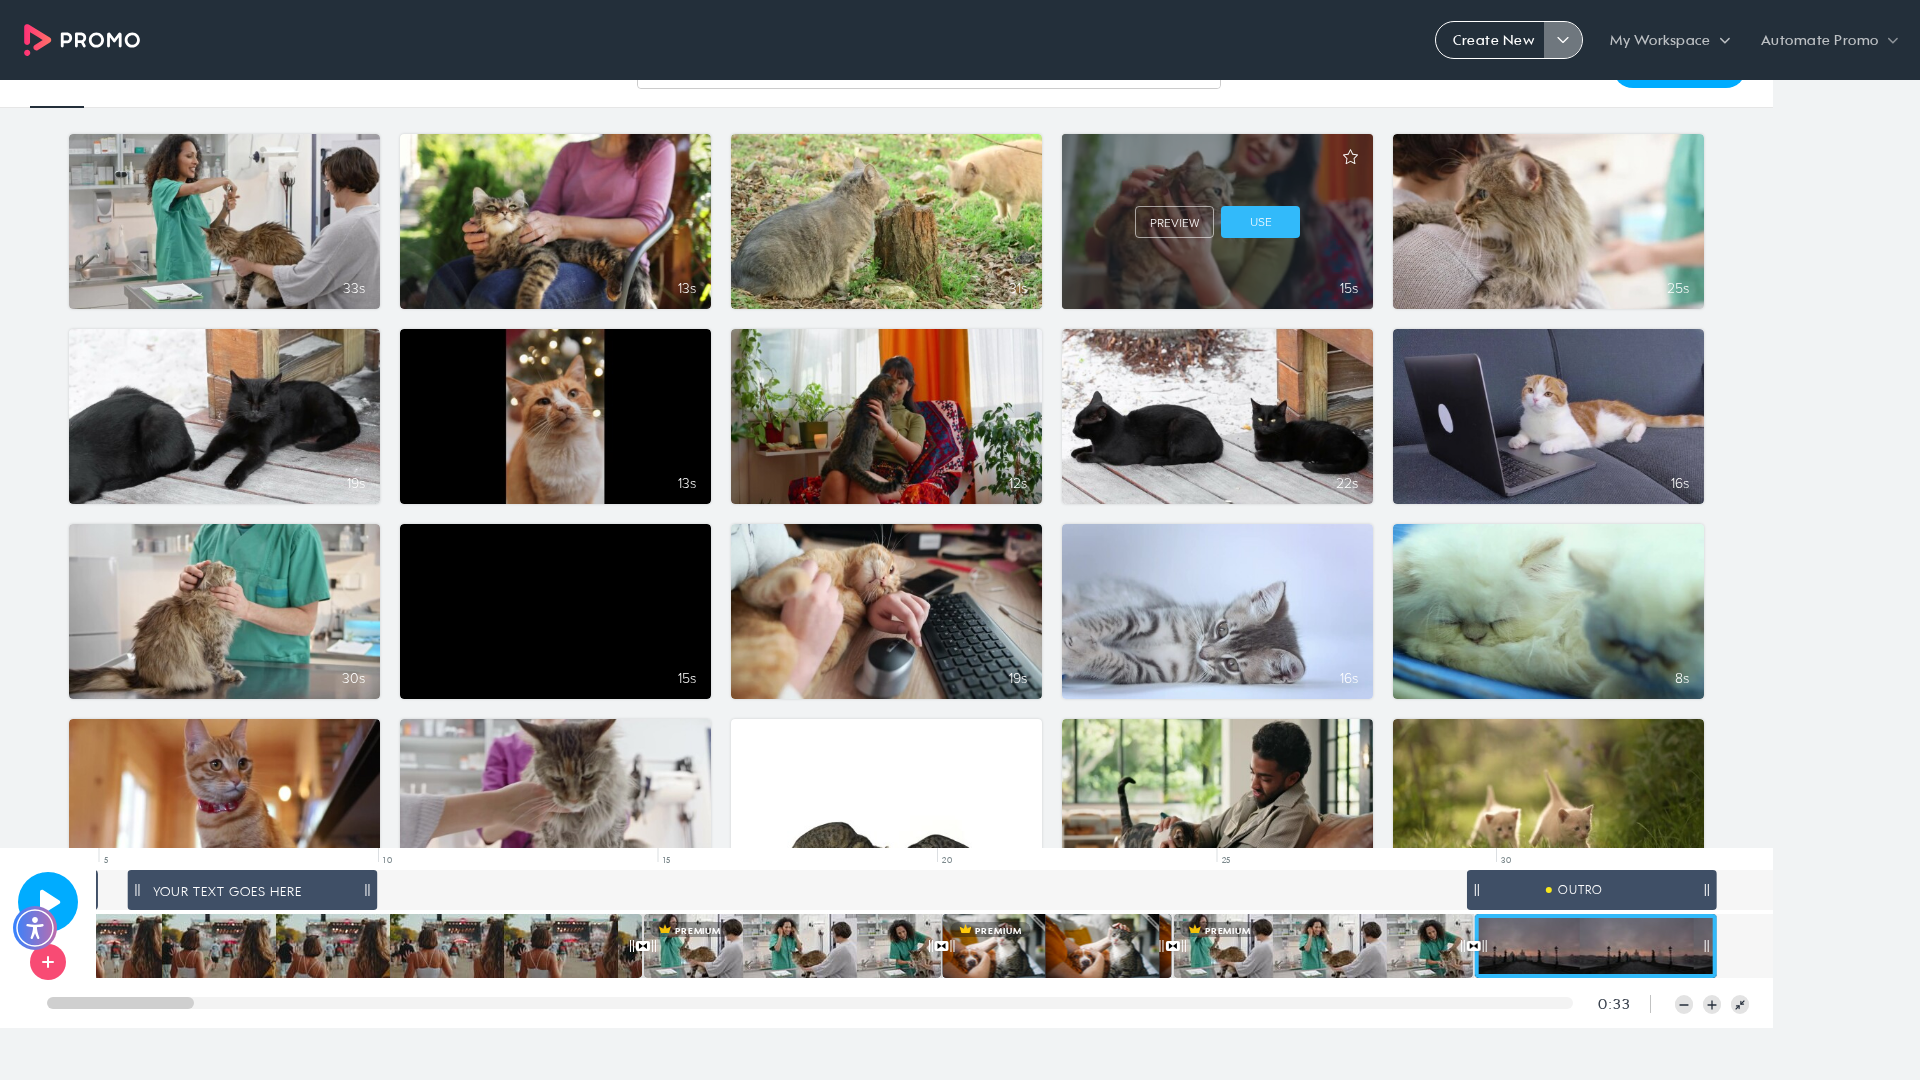Viewport: 1920px width, 1080px height.
Task: Select the 33s vet grooming cat thumbnail
Action: click(x=224, y=221)
